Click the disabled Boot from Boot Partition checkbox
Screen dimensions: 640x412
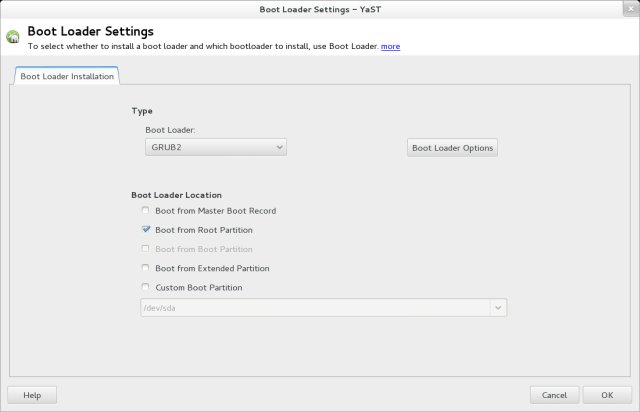coord(146,249)
